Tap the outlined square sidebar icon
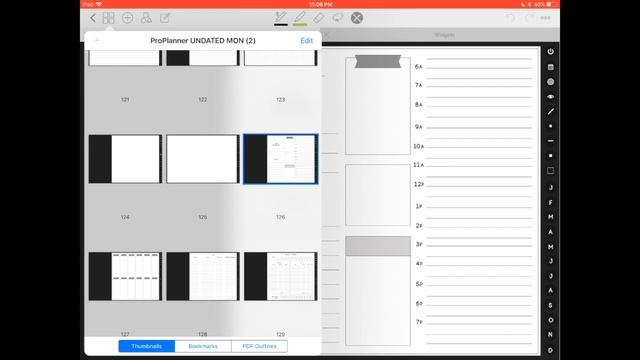Screen dimensions: 640x360 click(x=551, y=171)
